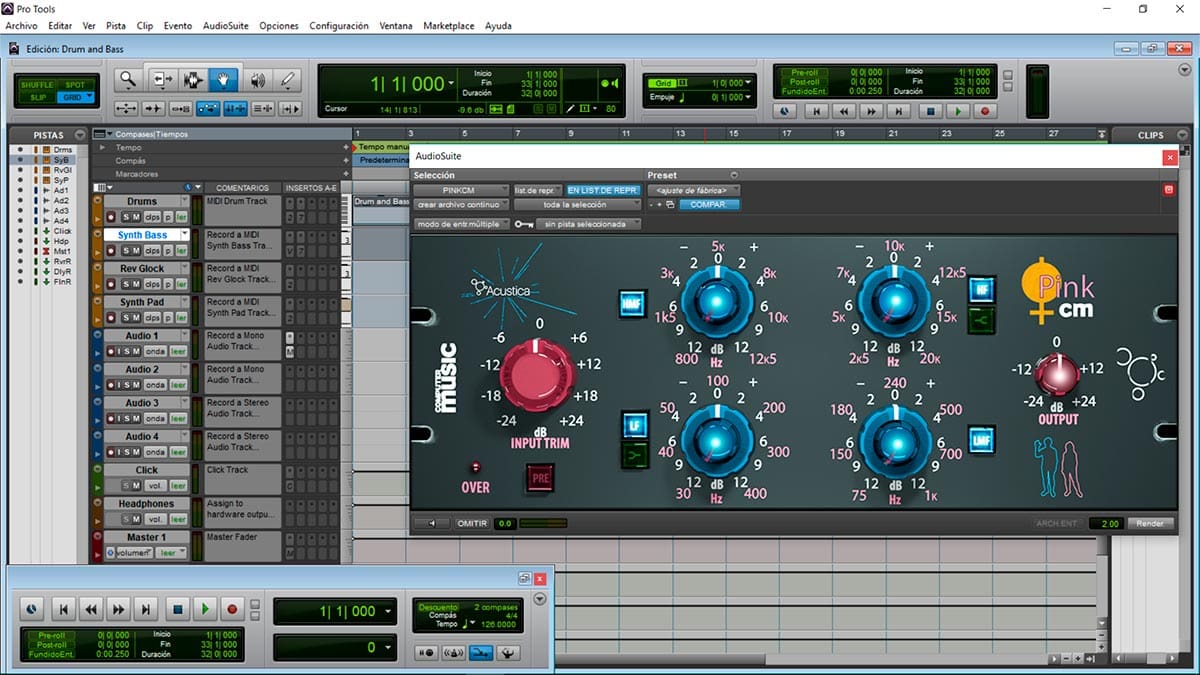
Task: Open the PINKCM plugin selector dropdown
Action: click(x=459, y=190)
